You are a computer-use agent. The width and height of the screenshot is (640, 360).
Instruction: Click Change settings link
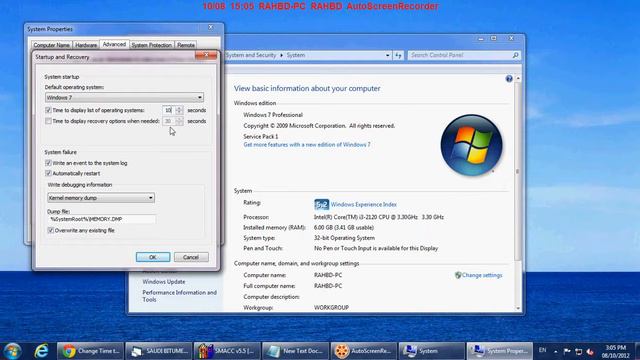(482, 275)
